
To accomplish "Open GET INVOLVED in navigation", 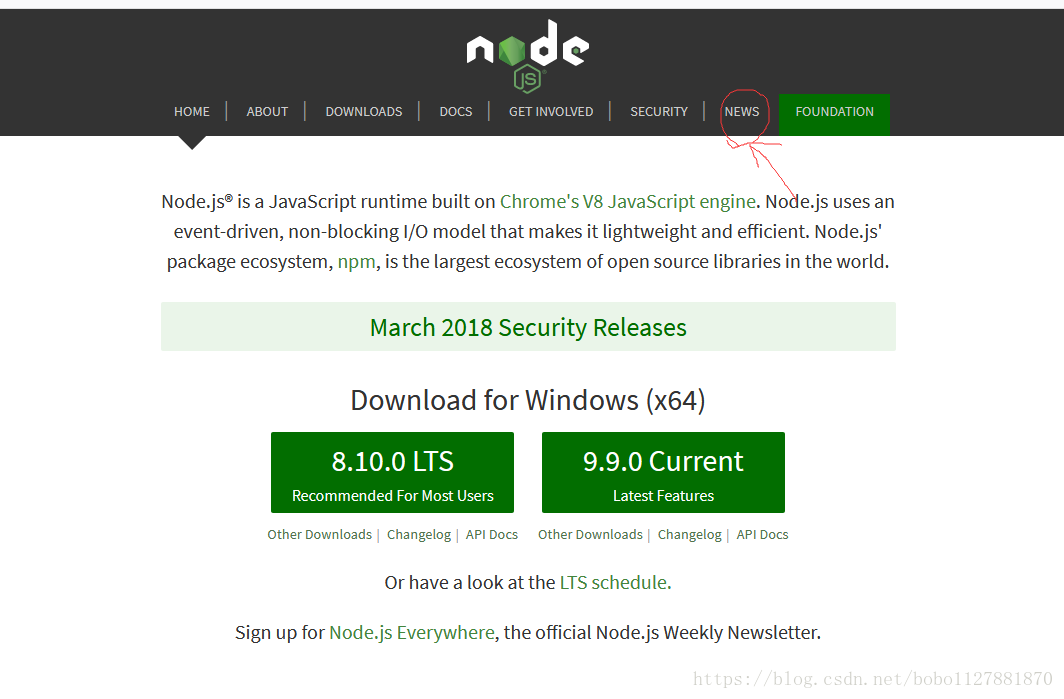I will click(551, 112).
